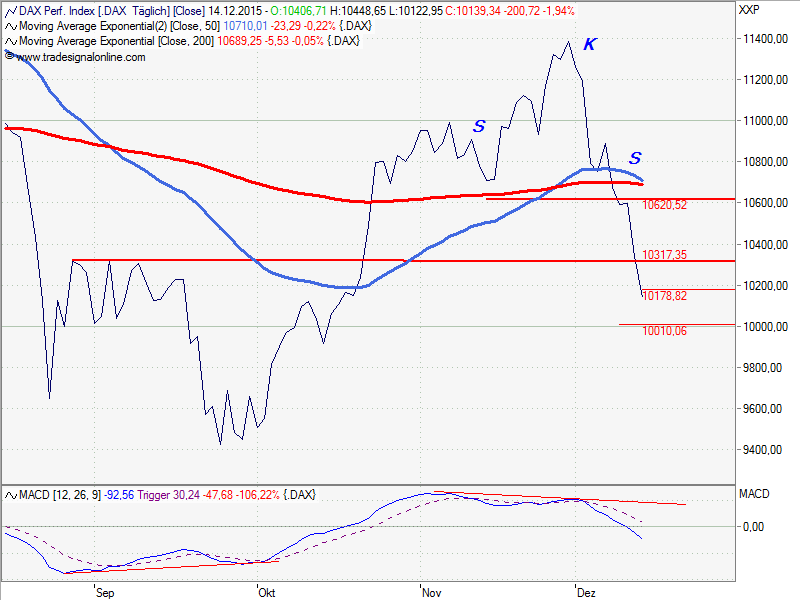Click the Okt marker on the time axis

click(x=267, y=592)
